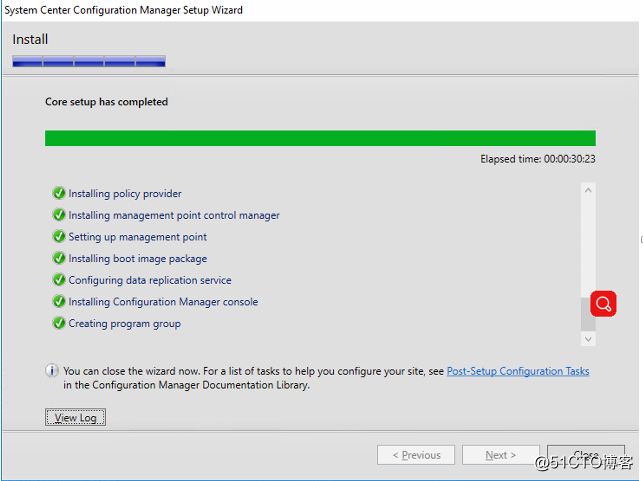Click the green installation progress bar

(x=320, y=138)
